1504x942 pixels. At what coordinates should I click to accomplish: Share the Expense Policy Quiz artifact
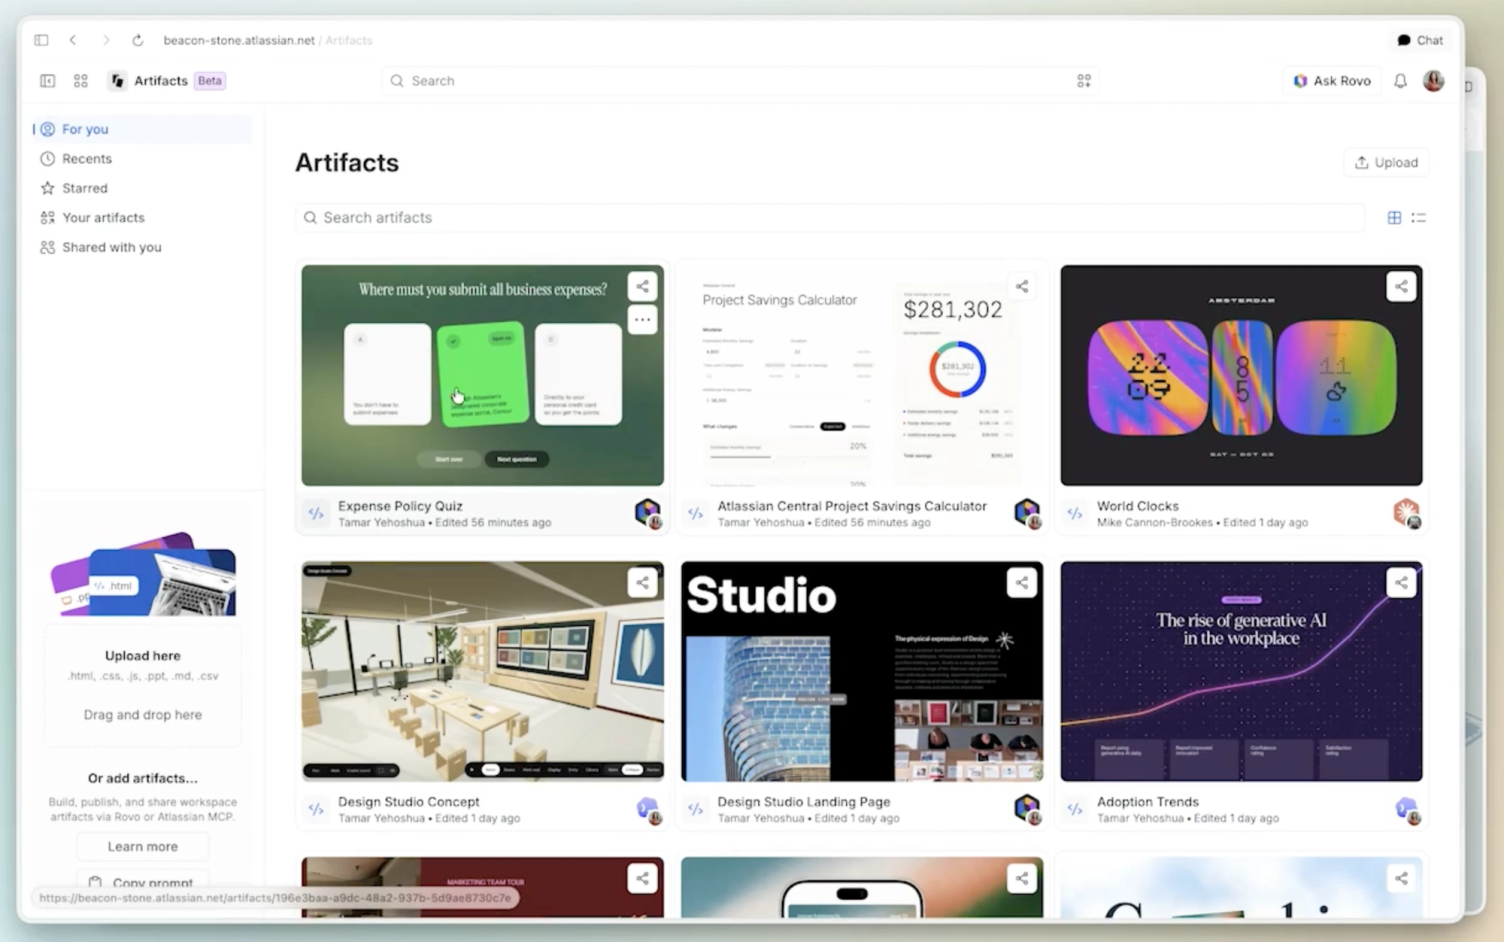click(642, 287)
